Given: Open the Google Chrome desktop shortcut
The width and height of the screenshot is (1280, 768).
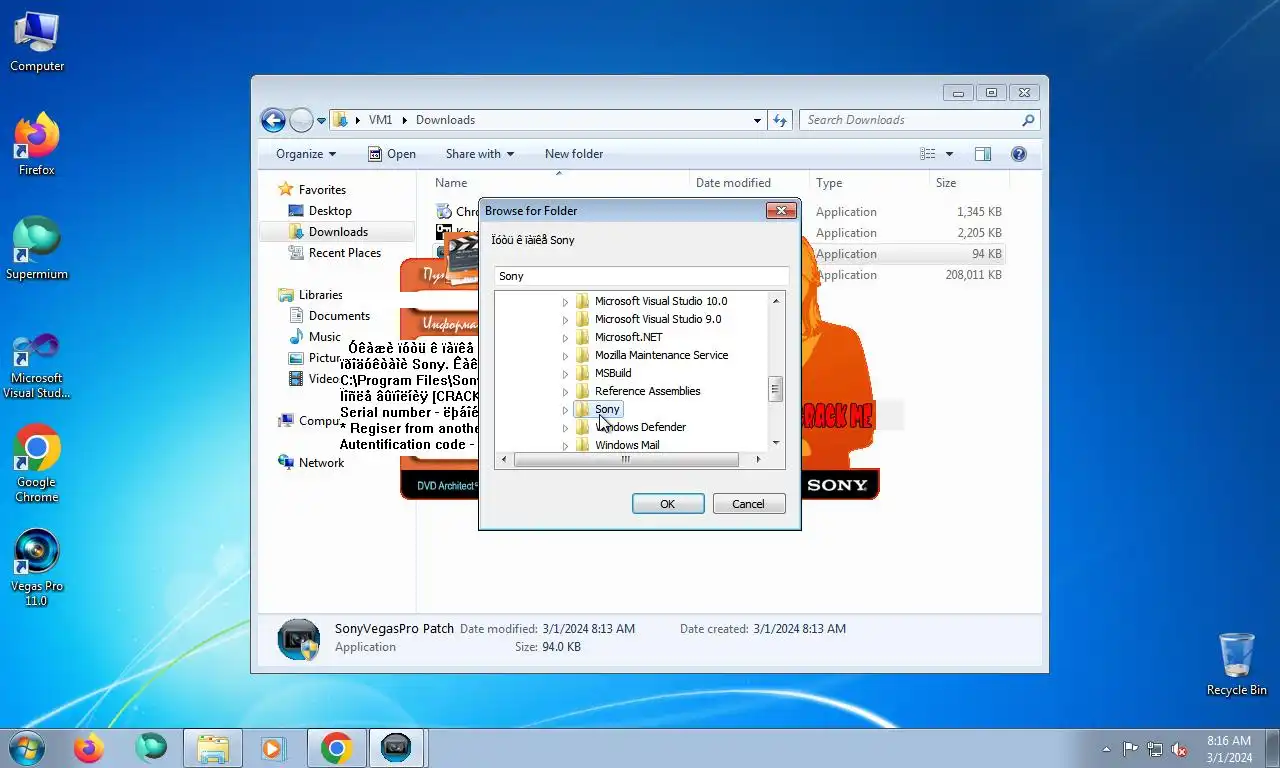Looking at the screenshot, I should coord(37,463).
